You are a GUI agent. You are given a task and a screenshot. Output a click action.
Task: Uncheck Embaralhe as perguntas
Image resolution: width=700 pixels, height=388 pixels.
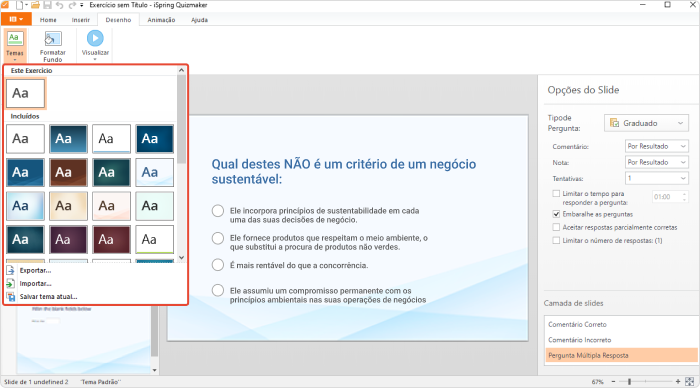point(556,214)
